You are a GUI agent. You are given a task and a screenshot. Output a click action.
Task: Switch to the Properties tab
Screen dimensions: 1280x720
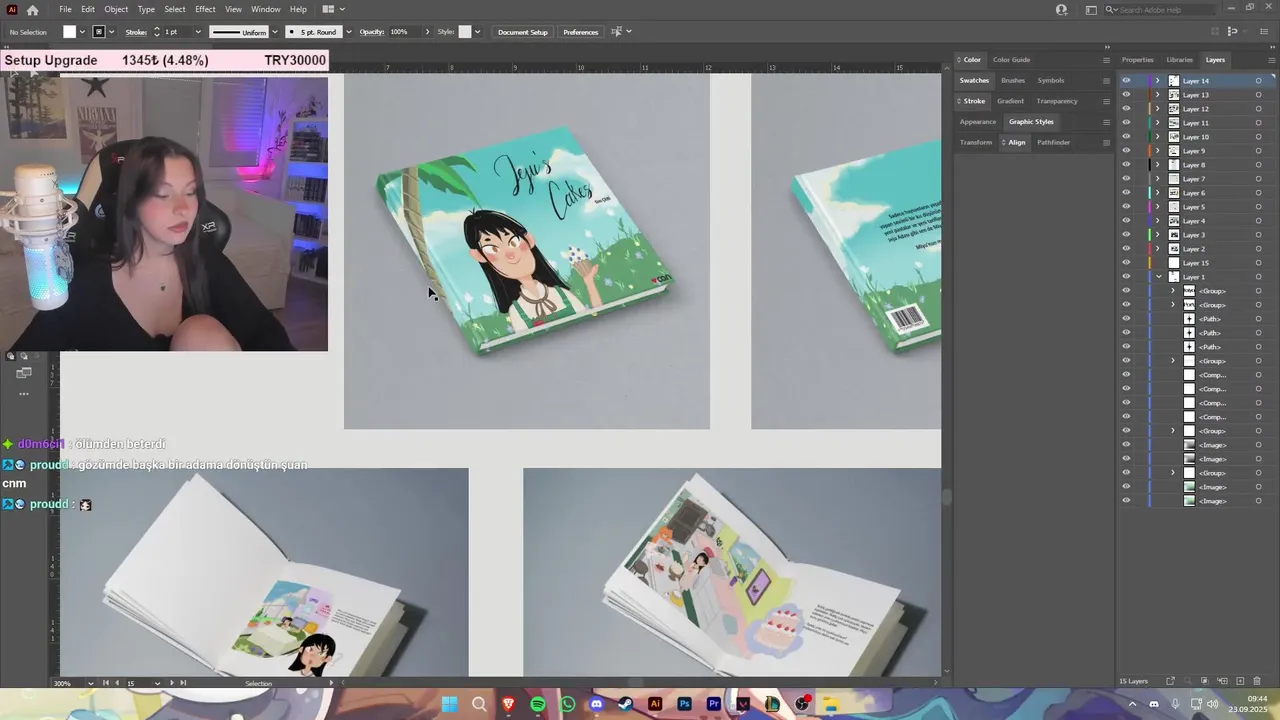click(1137, 60)
